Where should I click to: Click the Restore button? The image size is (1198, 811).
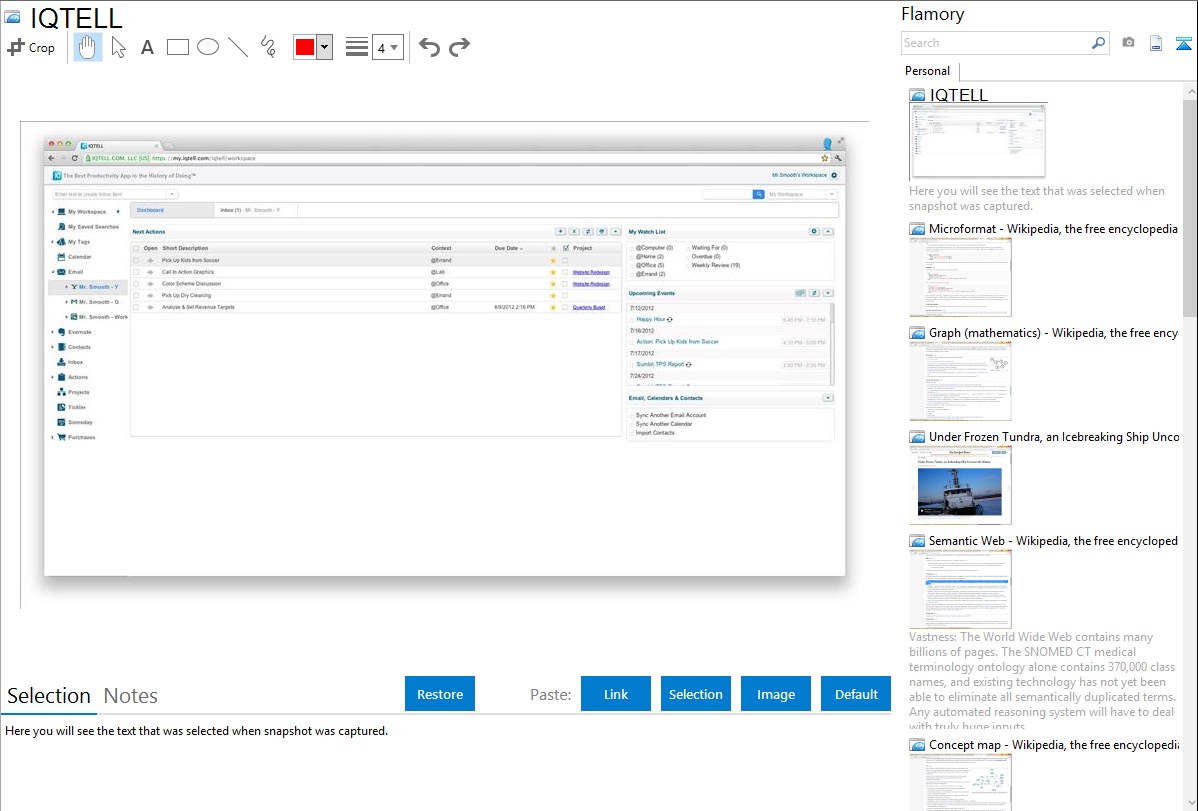pyautogui.click(x=440, y=694)
